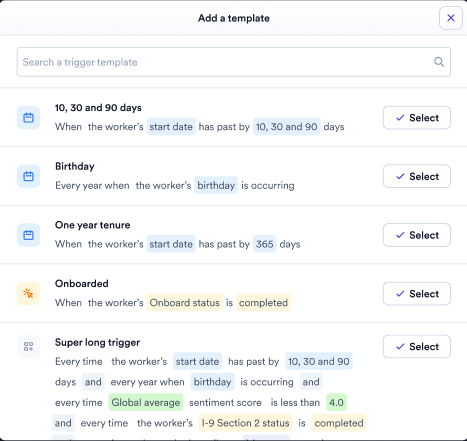Click the Global average green chip
The width and height of the screenshot is (467, 441).
pyautogui.click(x=146, y=402)
